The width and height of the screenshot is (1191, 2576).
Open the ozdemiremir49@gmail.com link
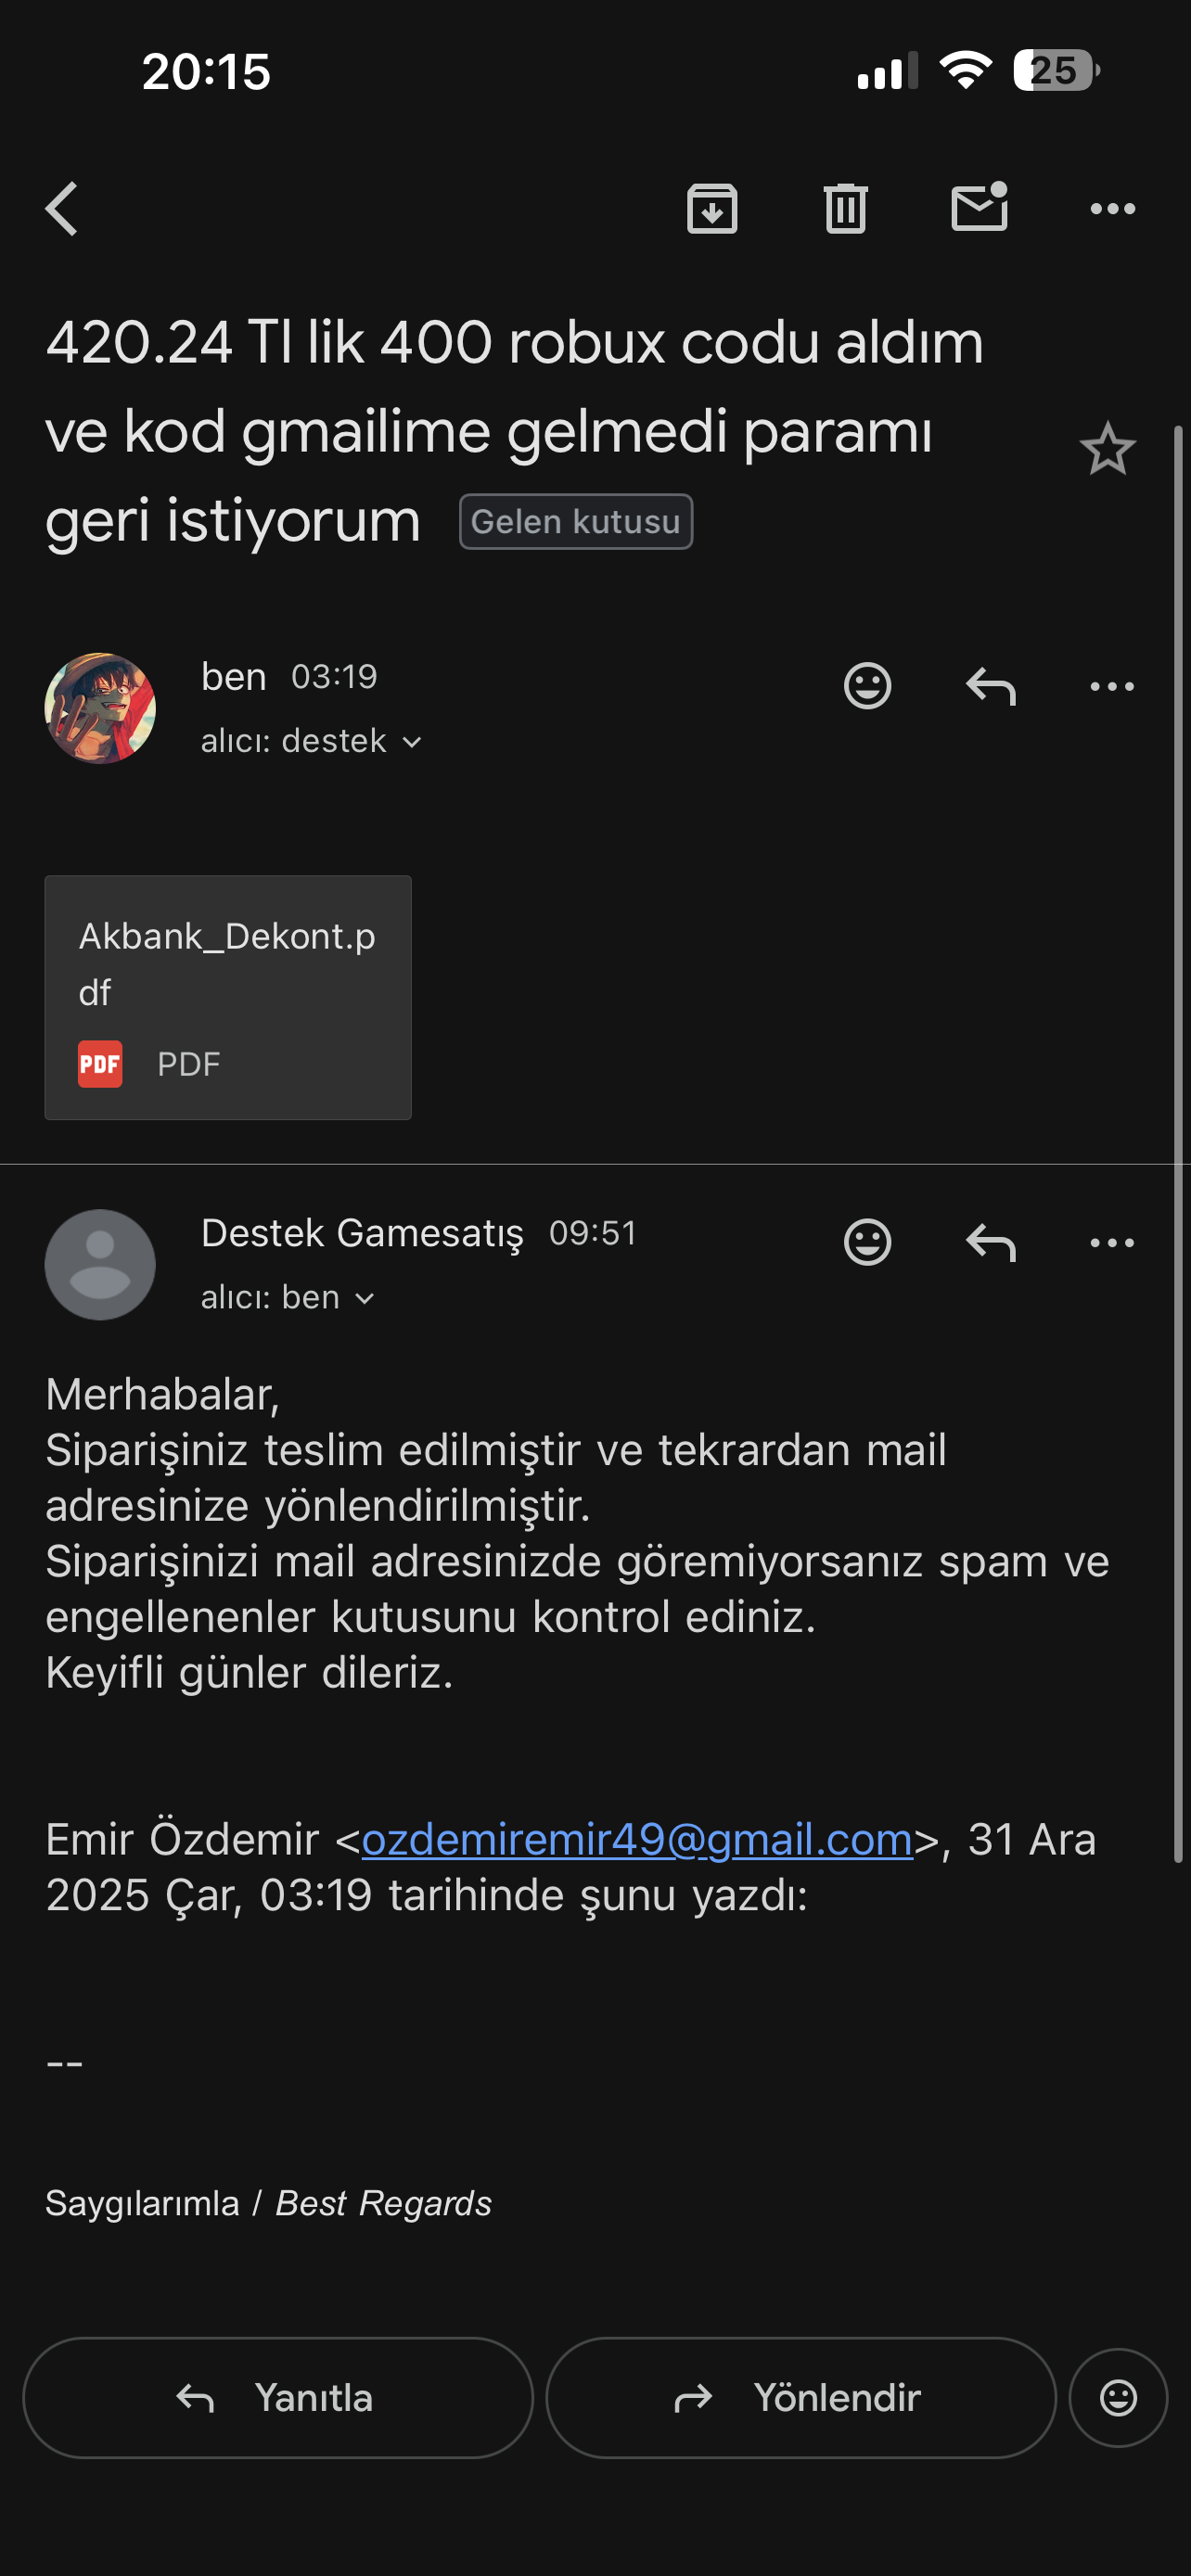[637, 1839]
